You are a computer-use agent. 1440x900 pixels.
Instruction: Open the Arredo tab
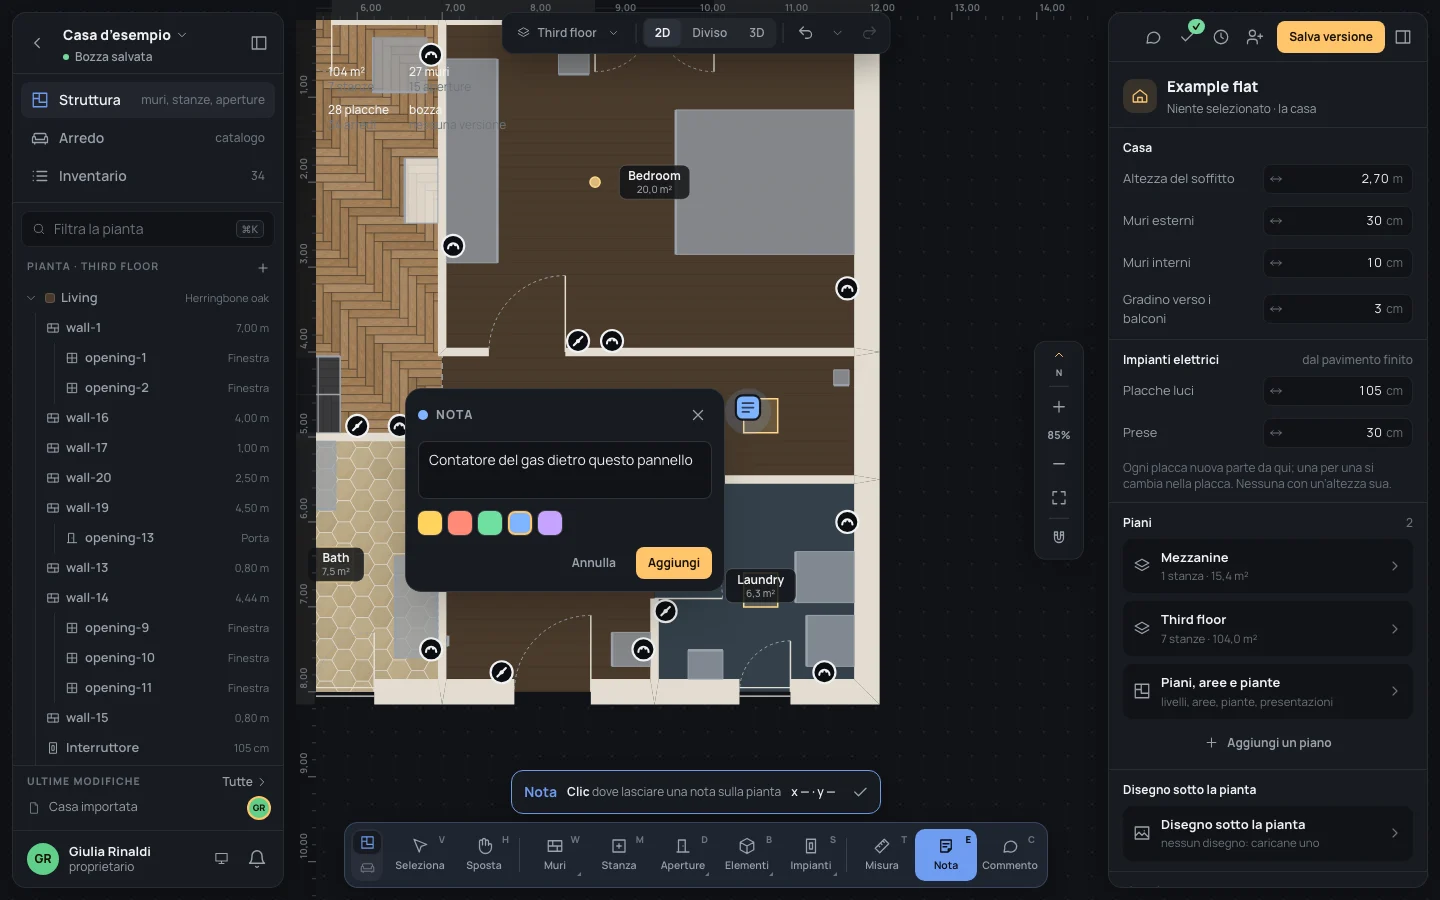pos(148,138)
